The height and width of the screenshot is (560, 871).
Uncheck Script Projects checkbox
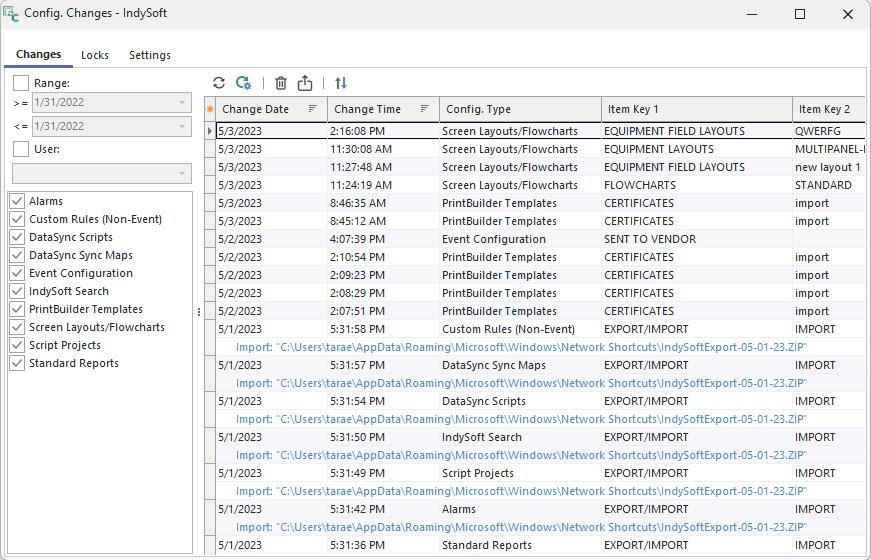coord(17,345)
